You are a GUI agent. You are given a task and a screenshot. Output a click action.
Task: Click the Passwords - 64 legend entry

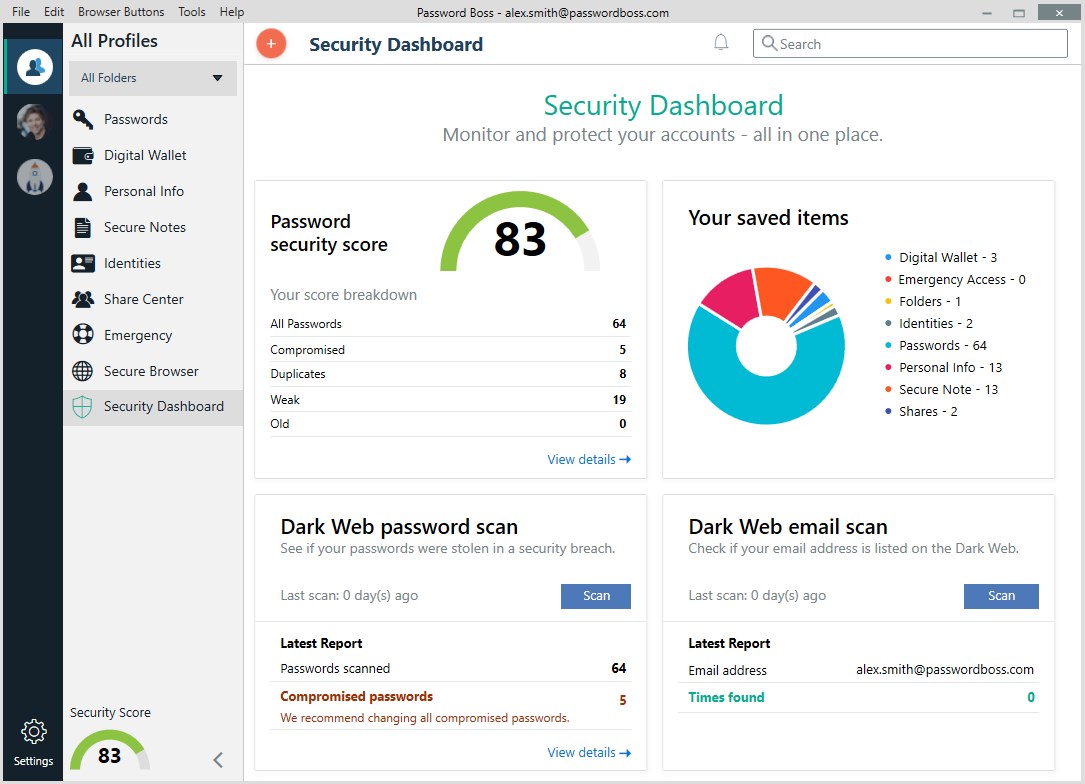(936, 346)
